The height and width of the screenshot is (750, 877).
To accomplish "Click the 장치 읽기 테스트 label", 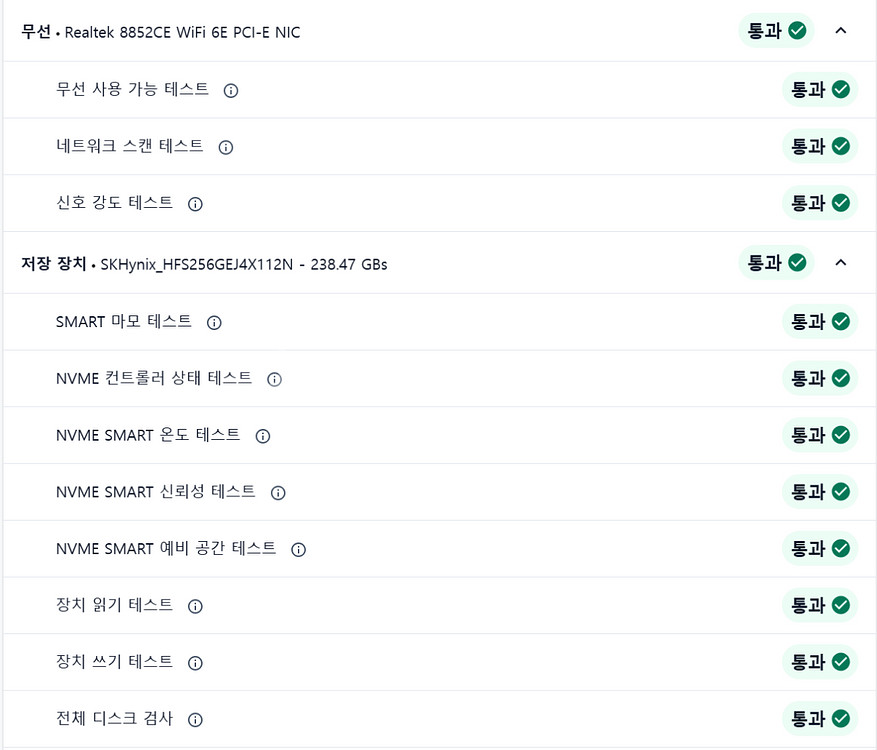I will tap(115, 605).
